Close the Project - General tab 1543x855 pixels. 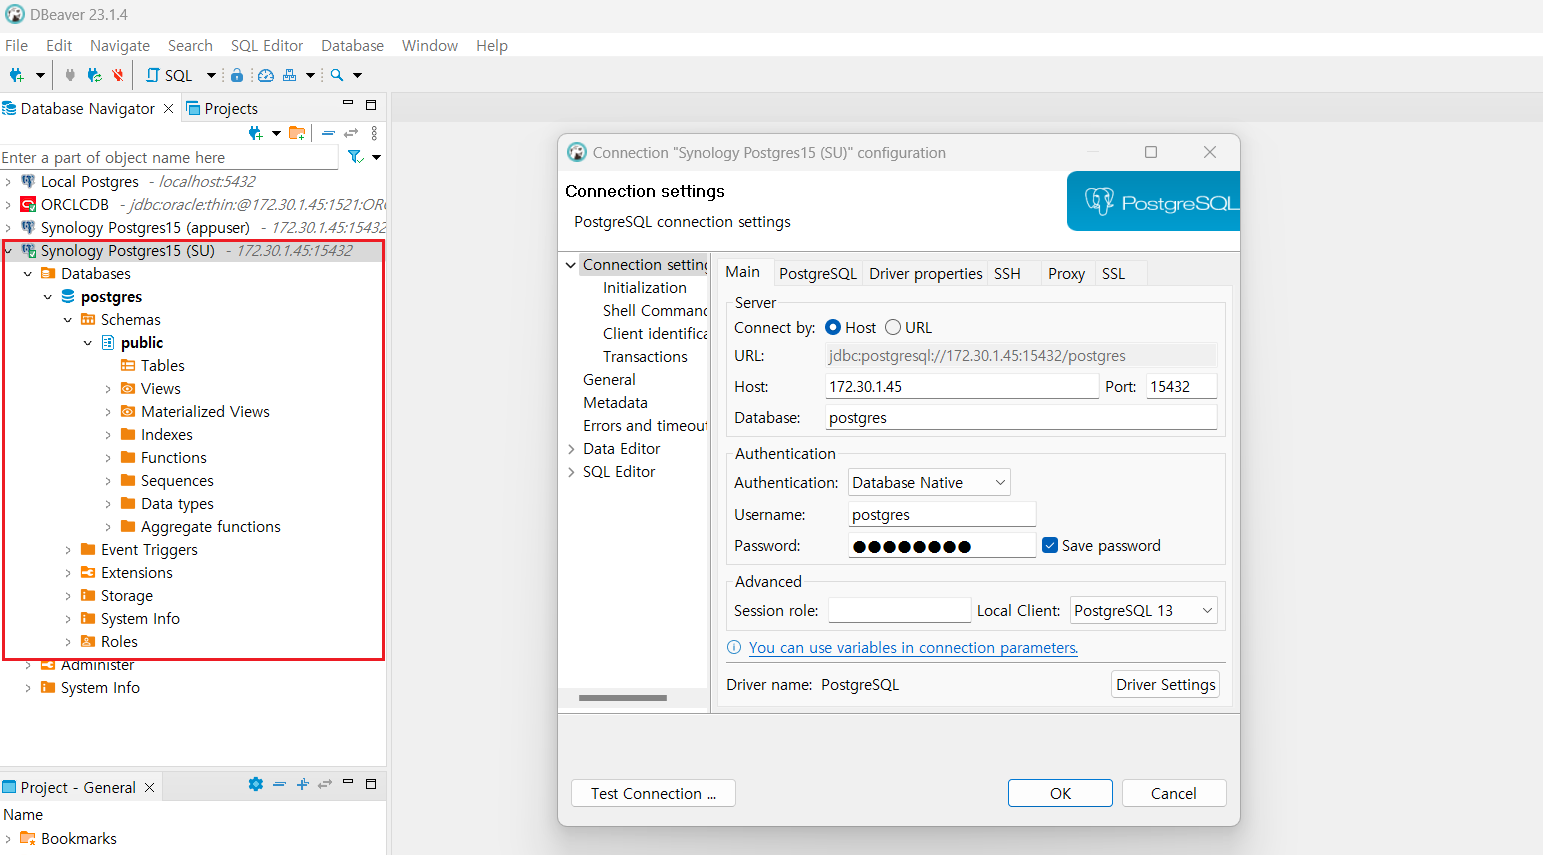[x=149, y=788]
